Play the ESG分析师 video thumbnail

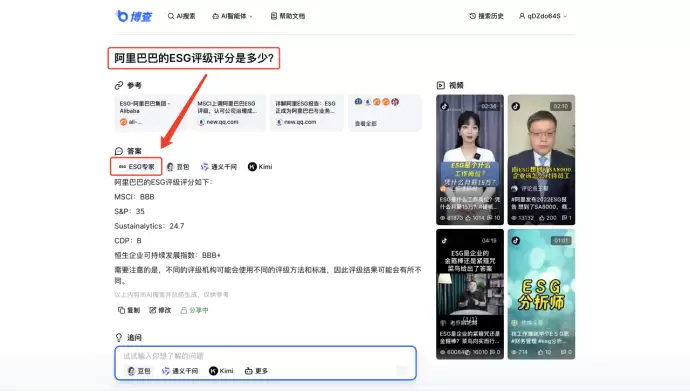click(x=541, y=294)
